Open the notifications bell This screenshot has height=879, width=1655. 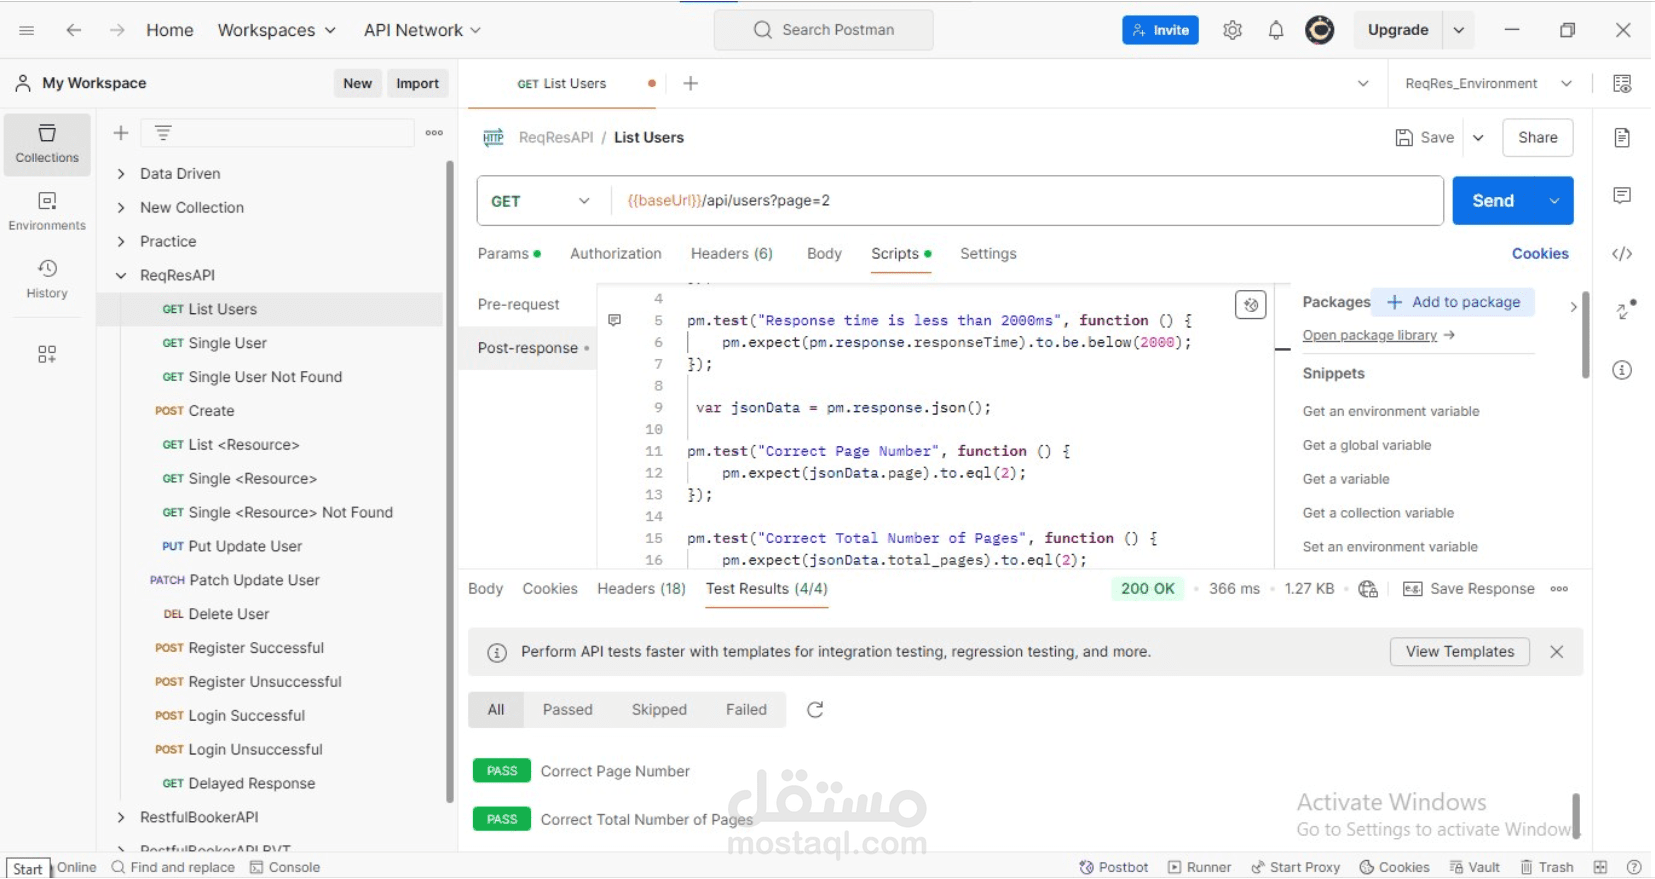point(1276,30)
